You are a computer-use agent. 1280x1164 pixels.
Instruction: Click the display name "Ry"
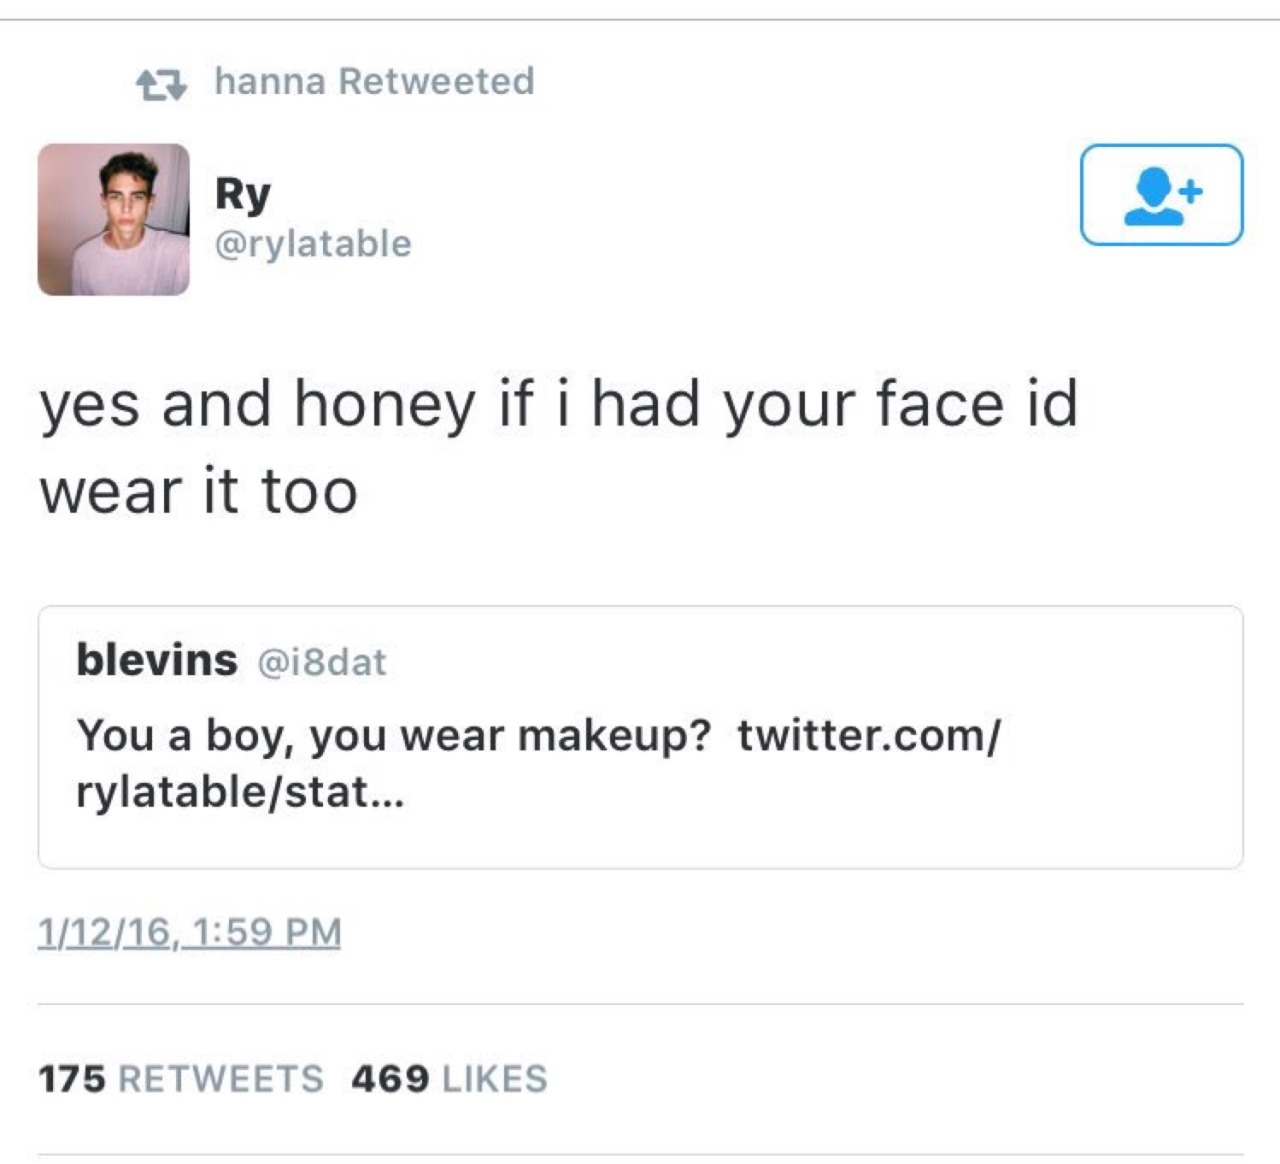(x=243, y=194)
